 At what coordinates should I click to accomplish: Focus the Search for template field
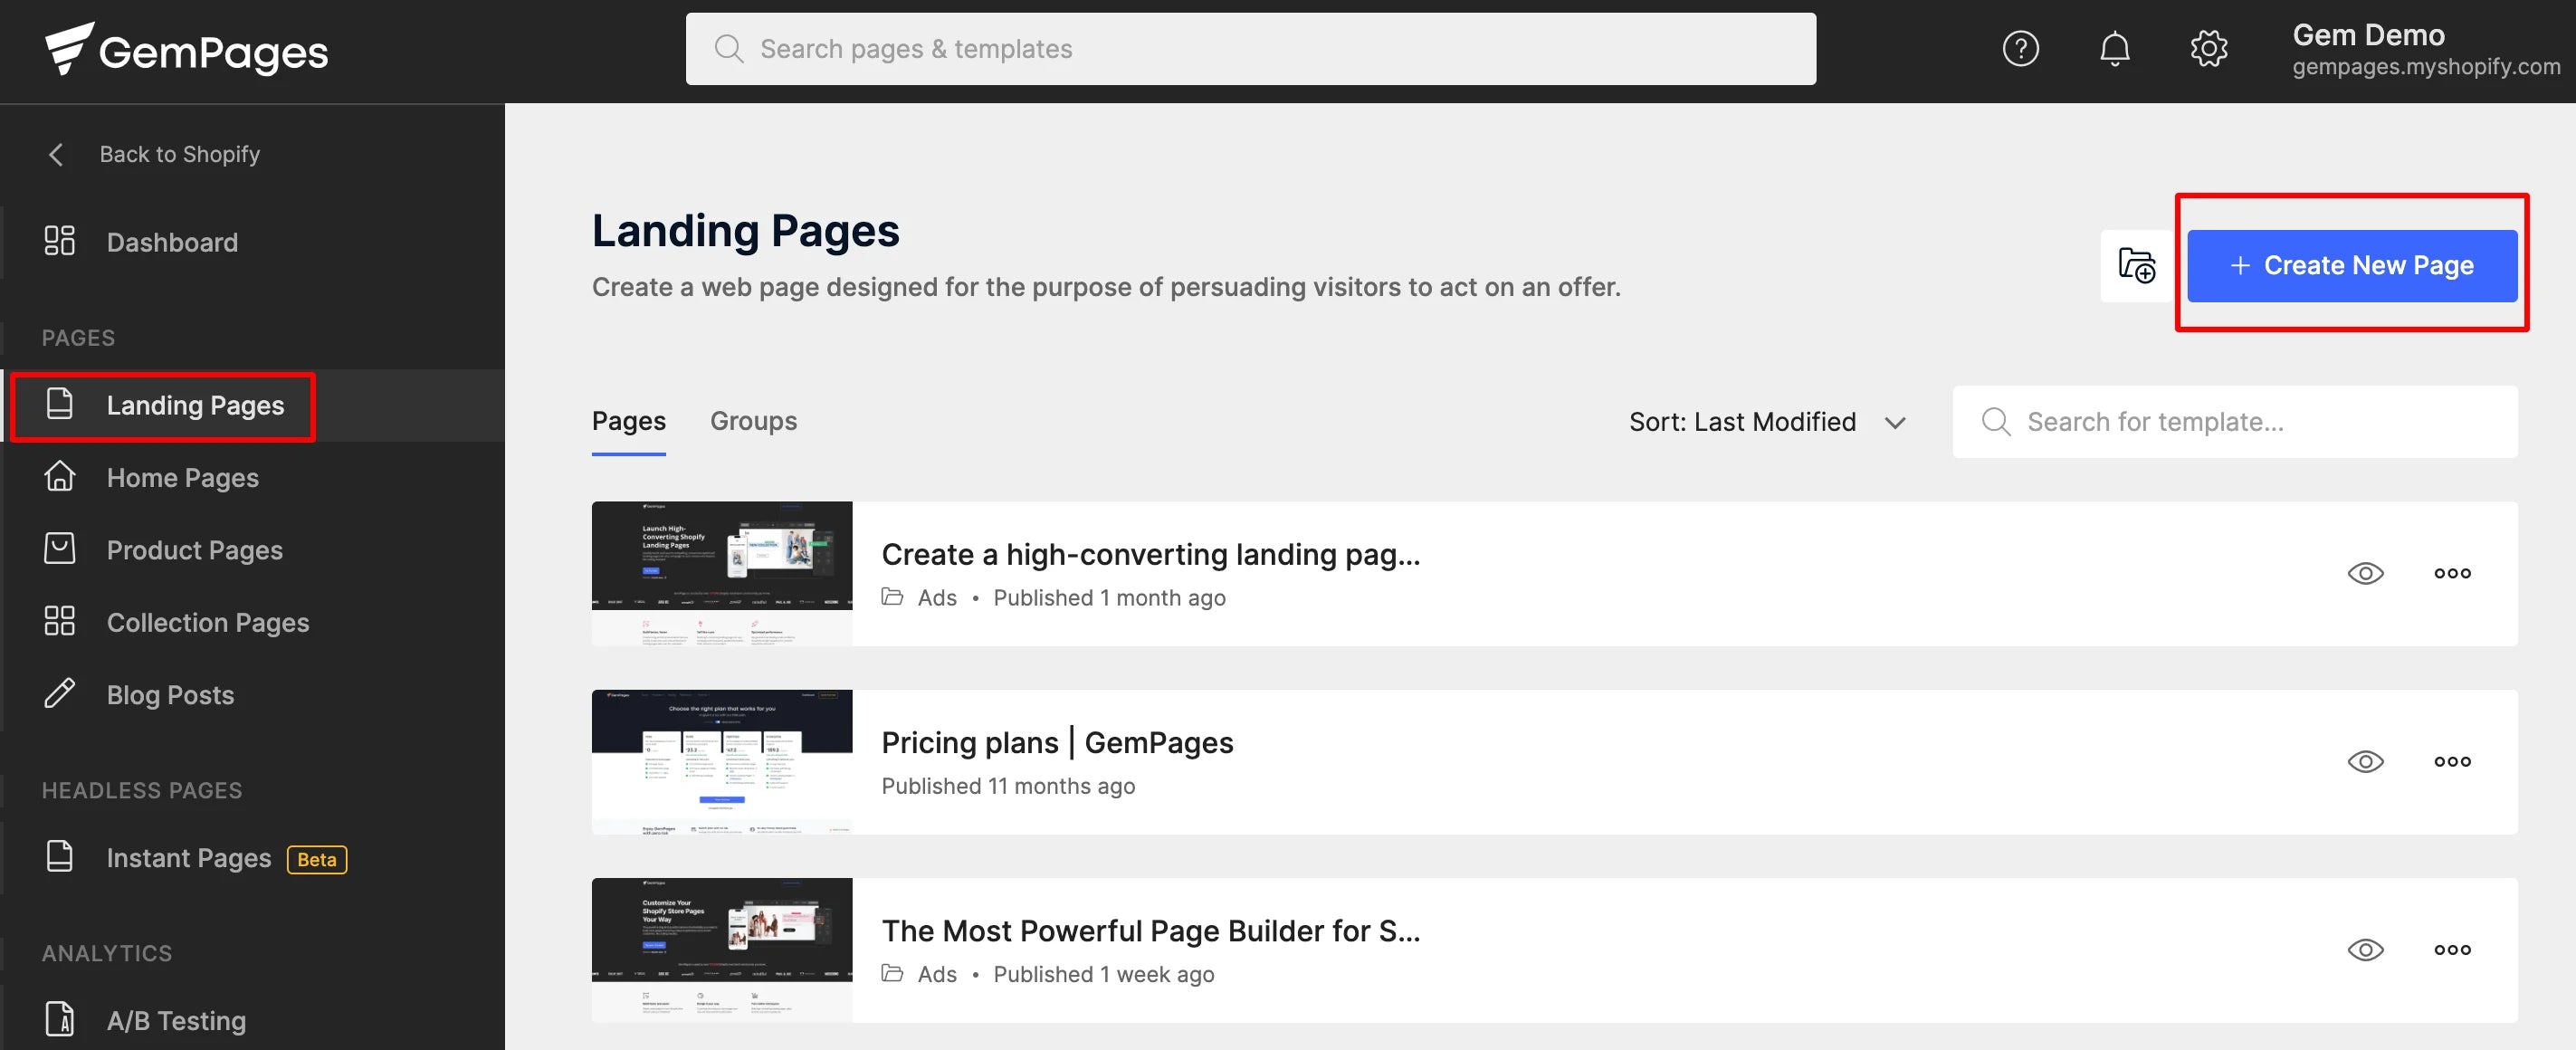pyautogui.click(x=2235, y=421)
